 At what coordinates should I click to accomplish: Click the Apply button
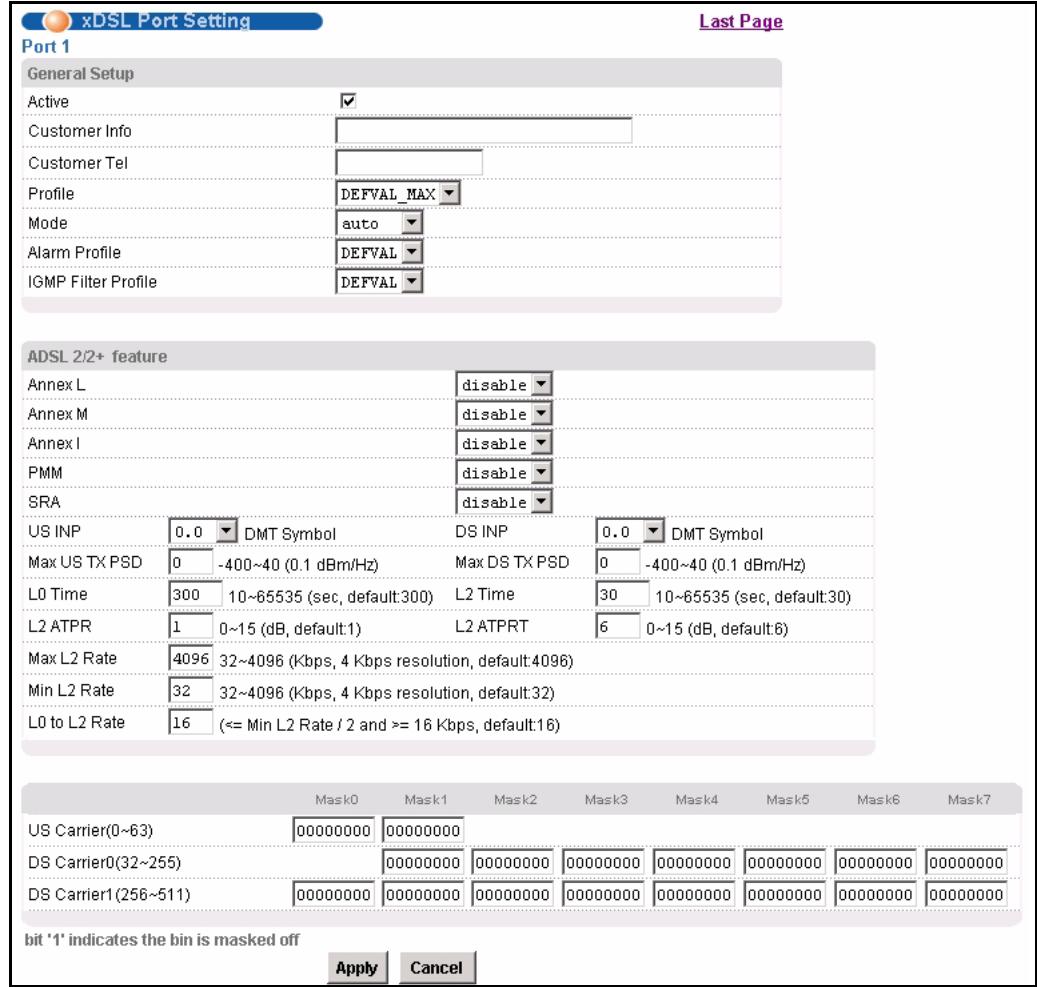tap(357, 968)
